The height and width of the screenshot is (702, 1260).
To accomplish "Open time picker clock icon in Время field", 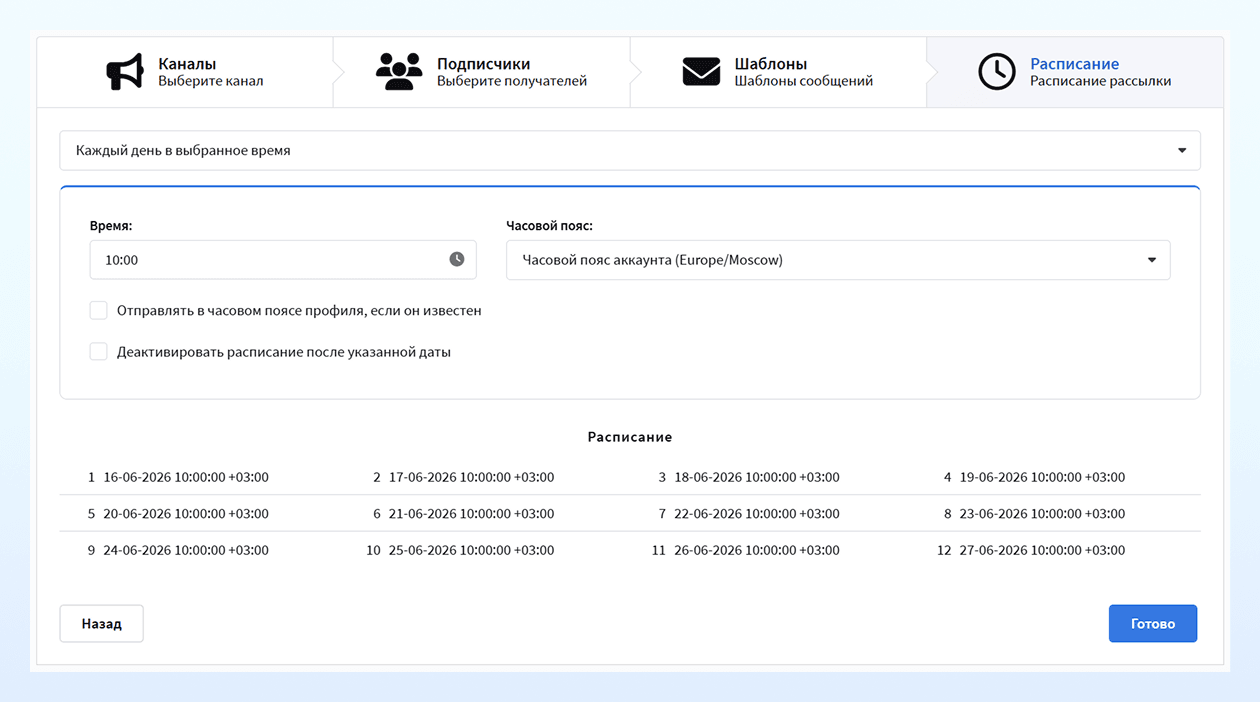I will tap(457, 259).
